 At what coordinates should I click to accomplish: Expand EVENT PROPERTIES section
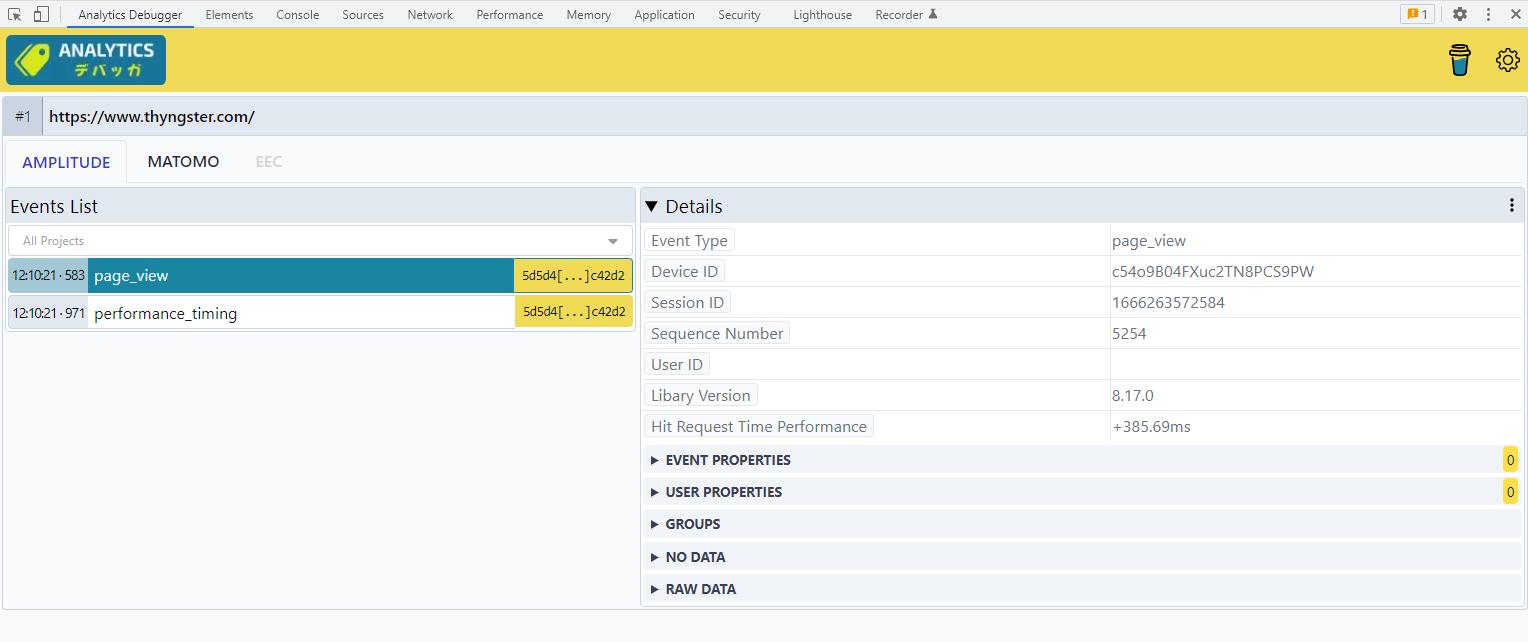point(727,460)
